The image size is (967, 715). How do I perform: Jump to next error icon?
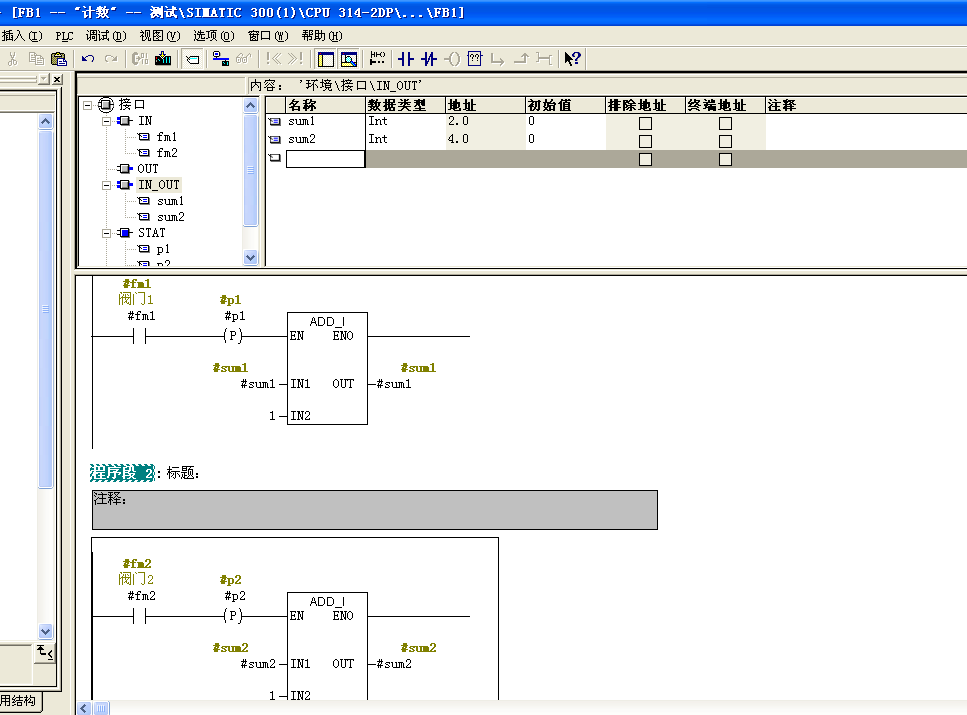[x=295, y=59]
